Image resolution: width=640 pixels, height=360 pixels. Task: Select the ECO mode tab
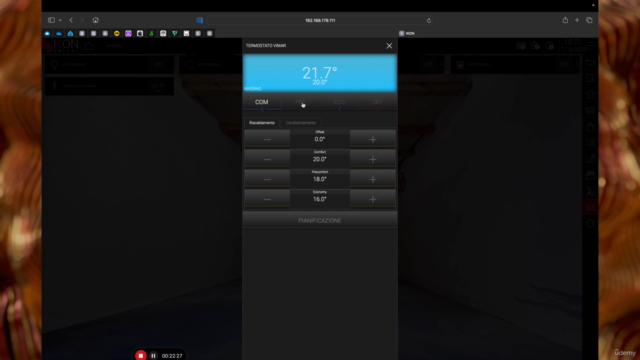tap(339, 102)
